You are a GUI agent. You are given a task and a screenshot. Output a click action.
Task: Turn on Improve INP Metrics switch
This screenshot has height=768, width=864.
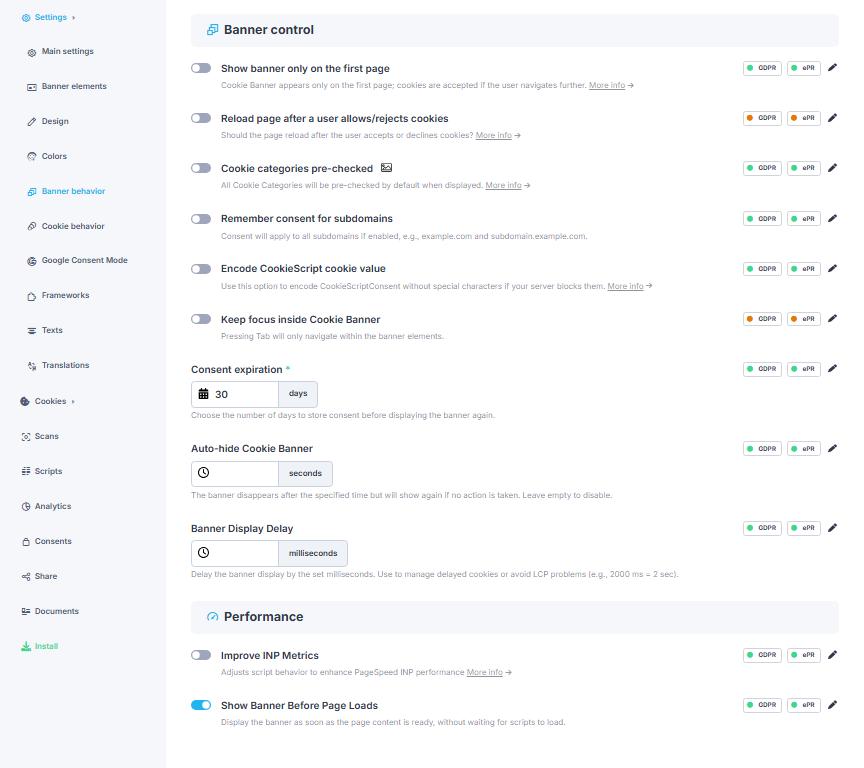pyautogui.click(x=201, y=655)
